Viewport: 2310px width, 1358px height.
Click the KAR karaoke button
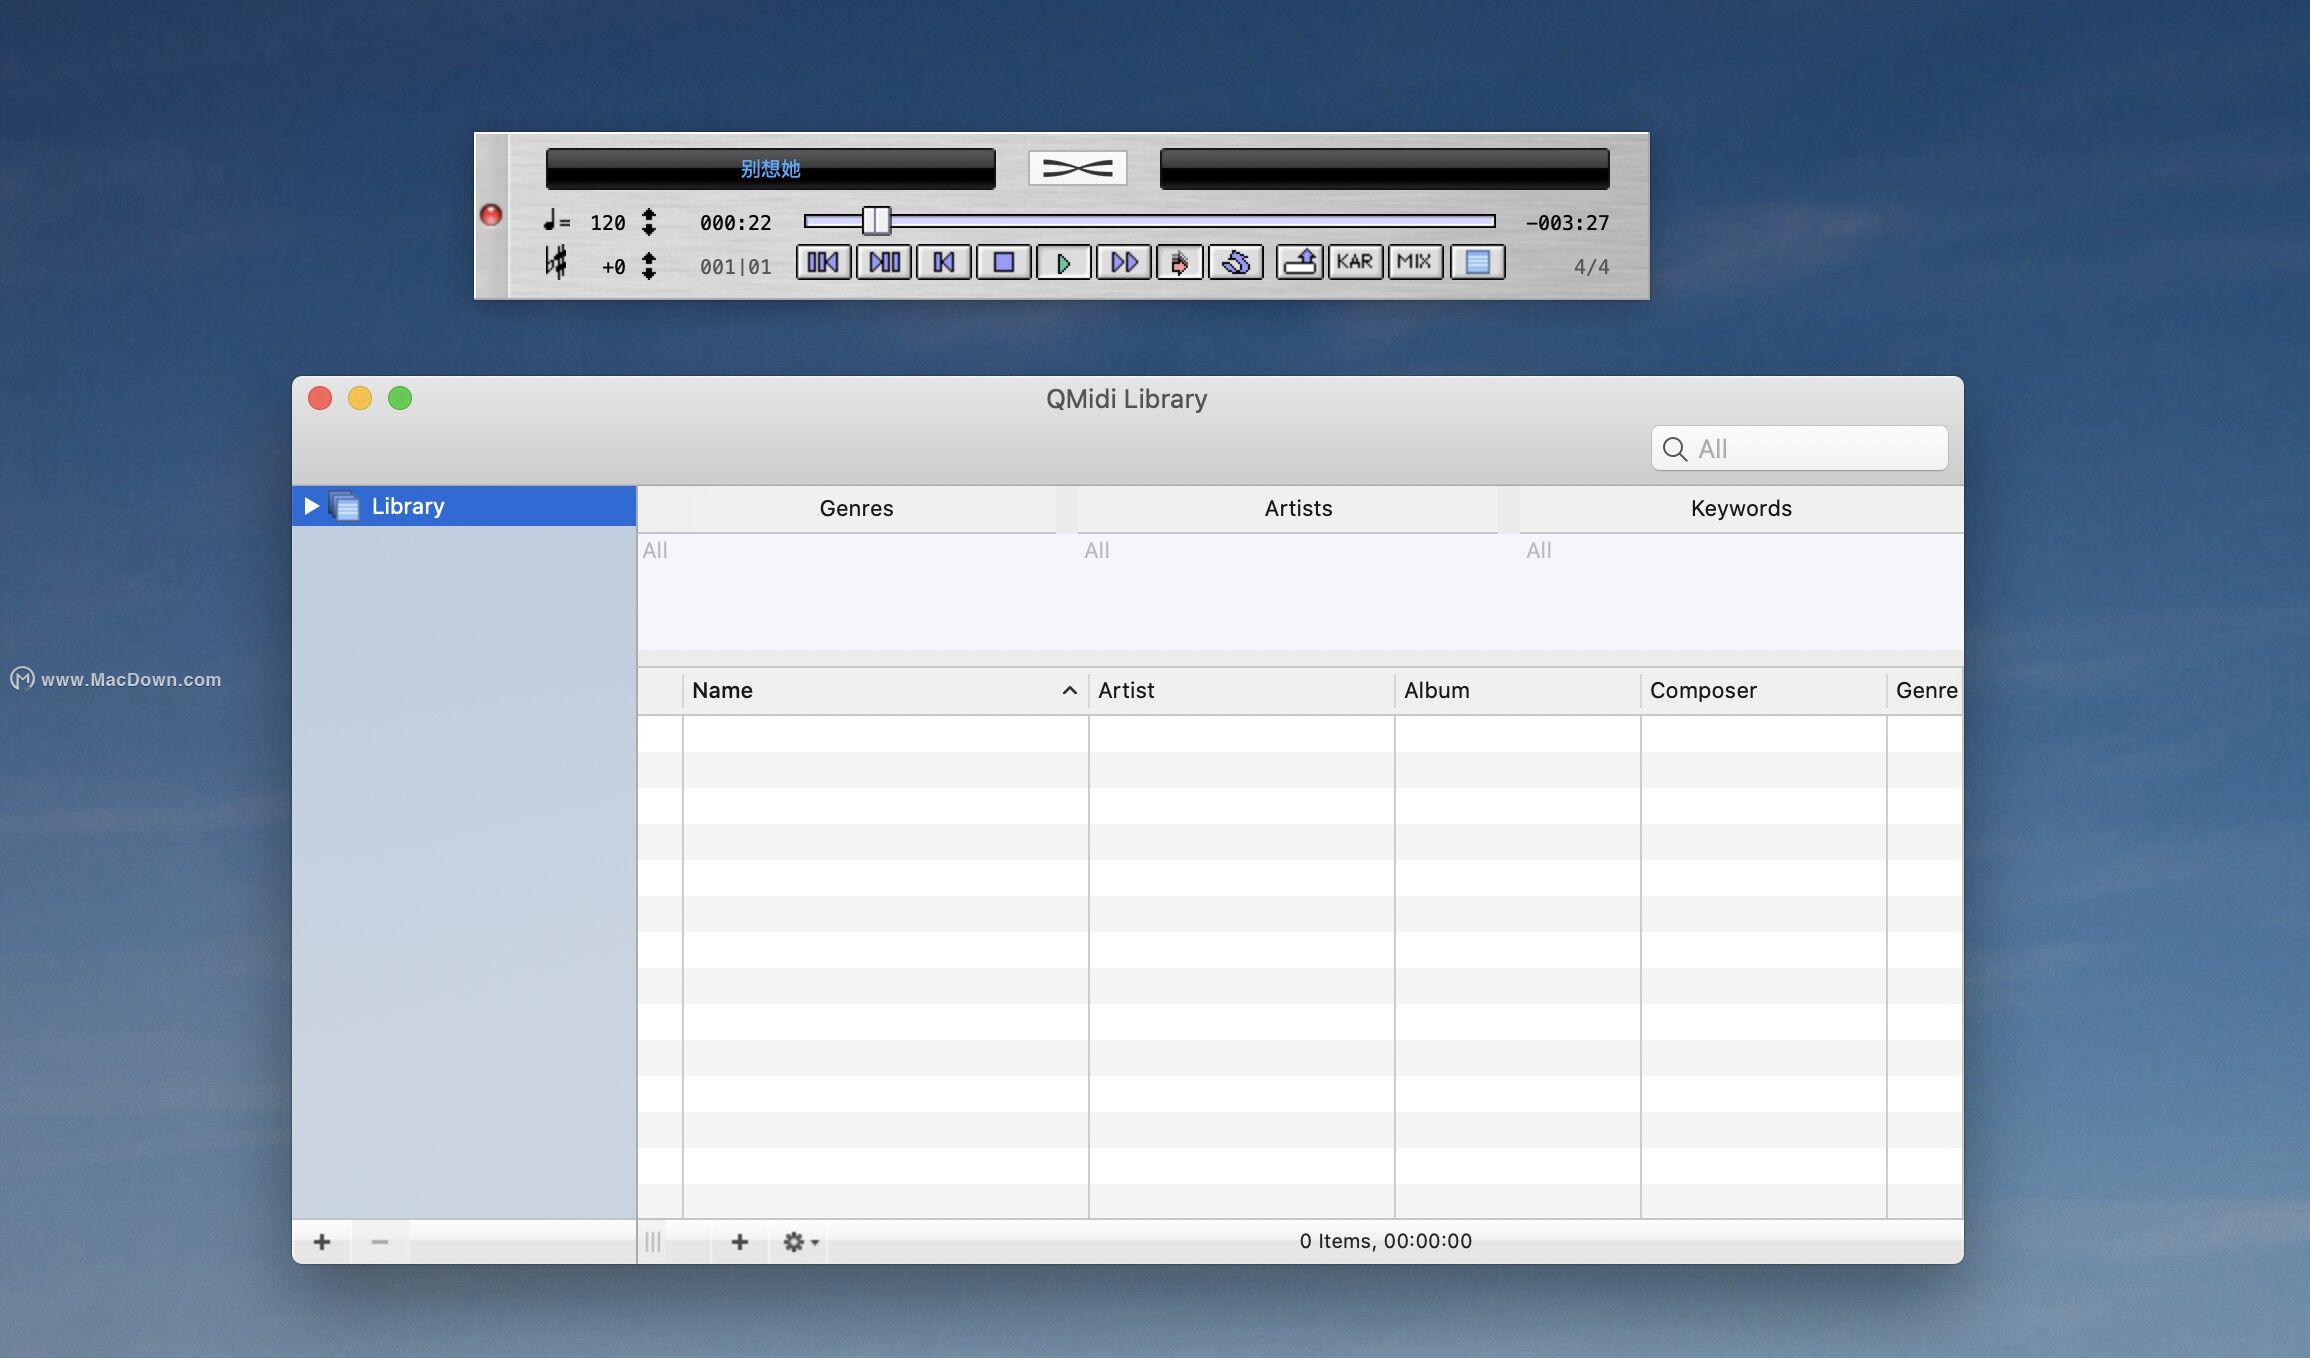(x=1356, y=262)
